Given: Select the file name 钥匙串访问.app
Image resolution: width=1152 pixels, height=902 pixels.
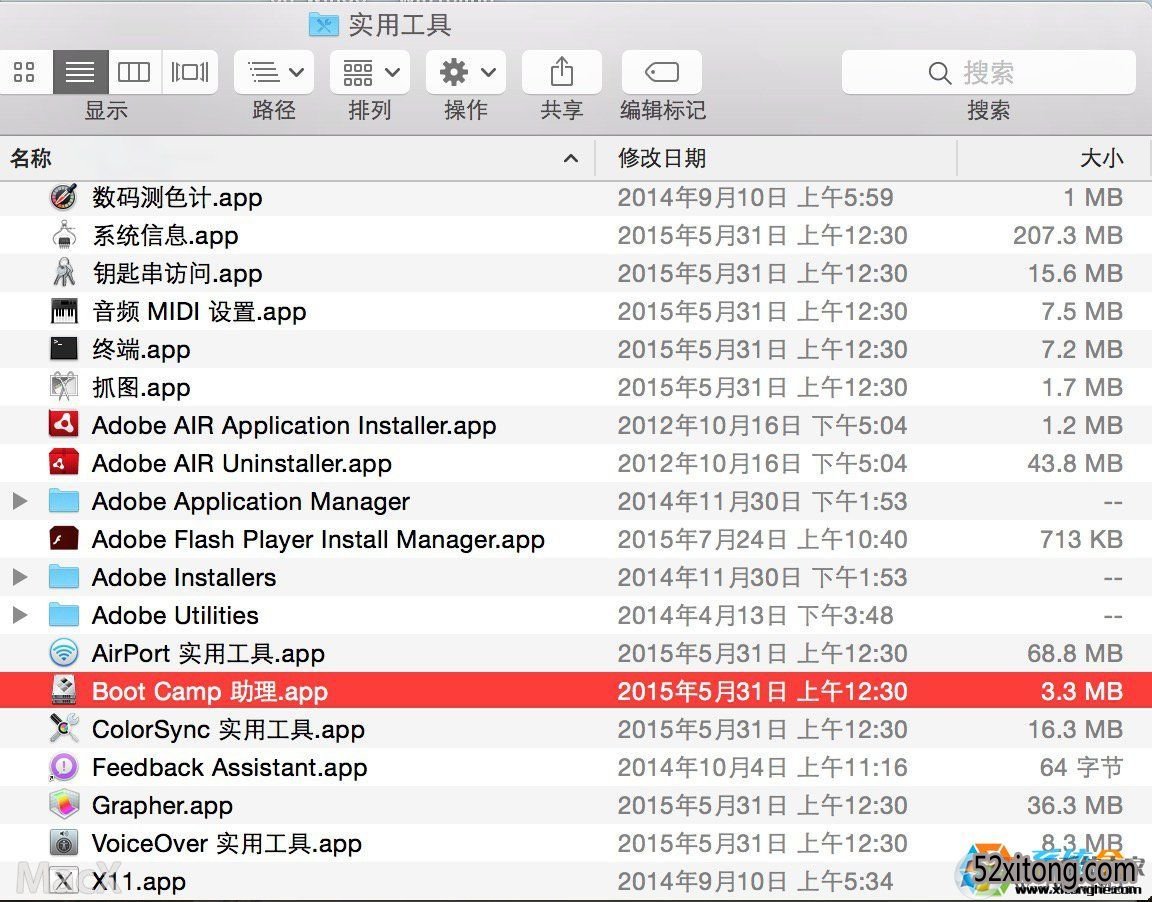Looking at the screenshot, I should [177, 273].
